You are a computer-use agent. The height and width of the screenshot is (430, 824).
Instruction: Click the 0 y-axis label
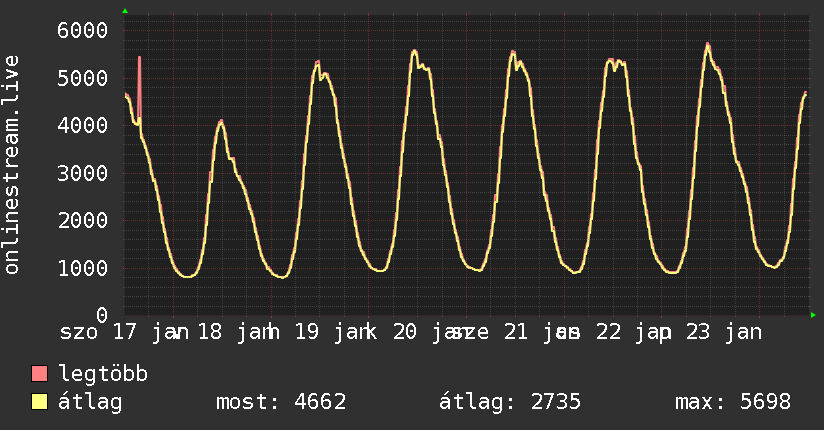point(102,315)
